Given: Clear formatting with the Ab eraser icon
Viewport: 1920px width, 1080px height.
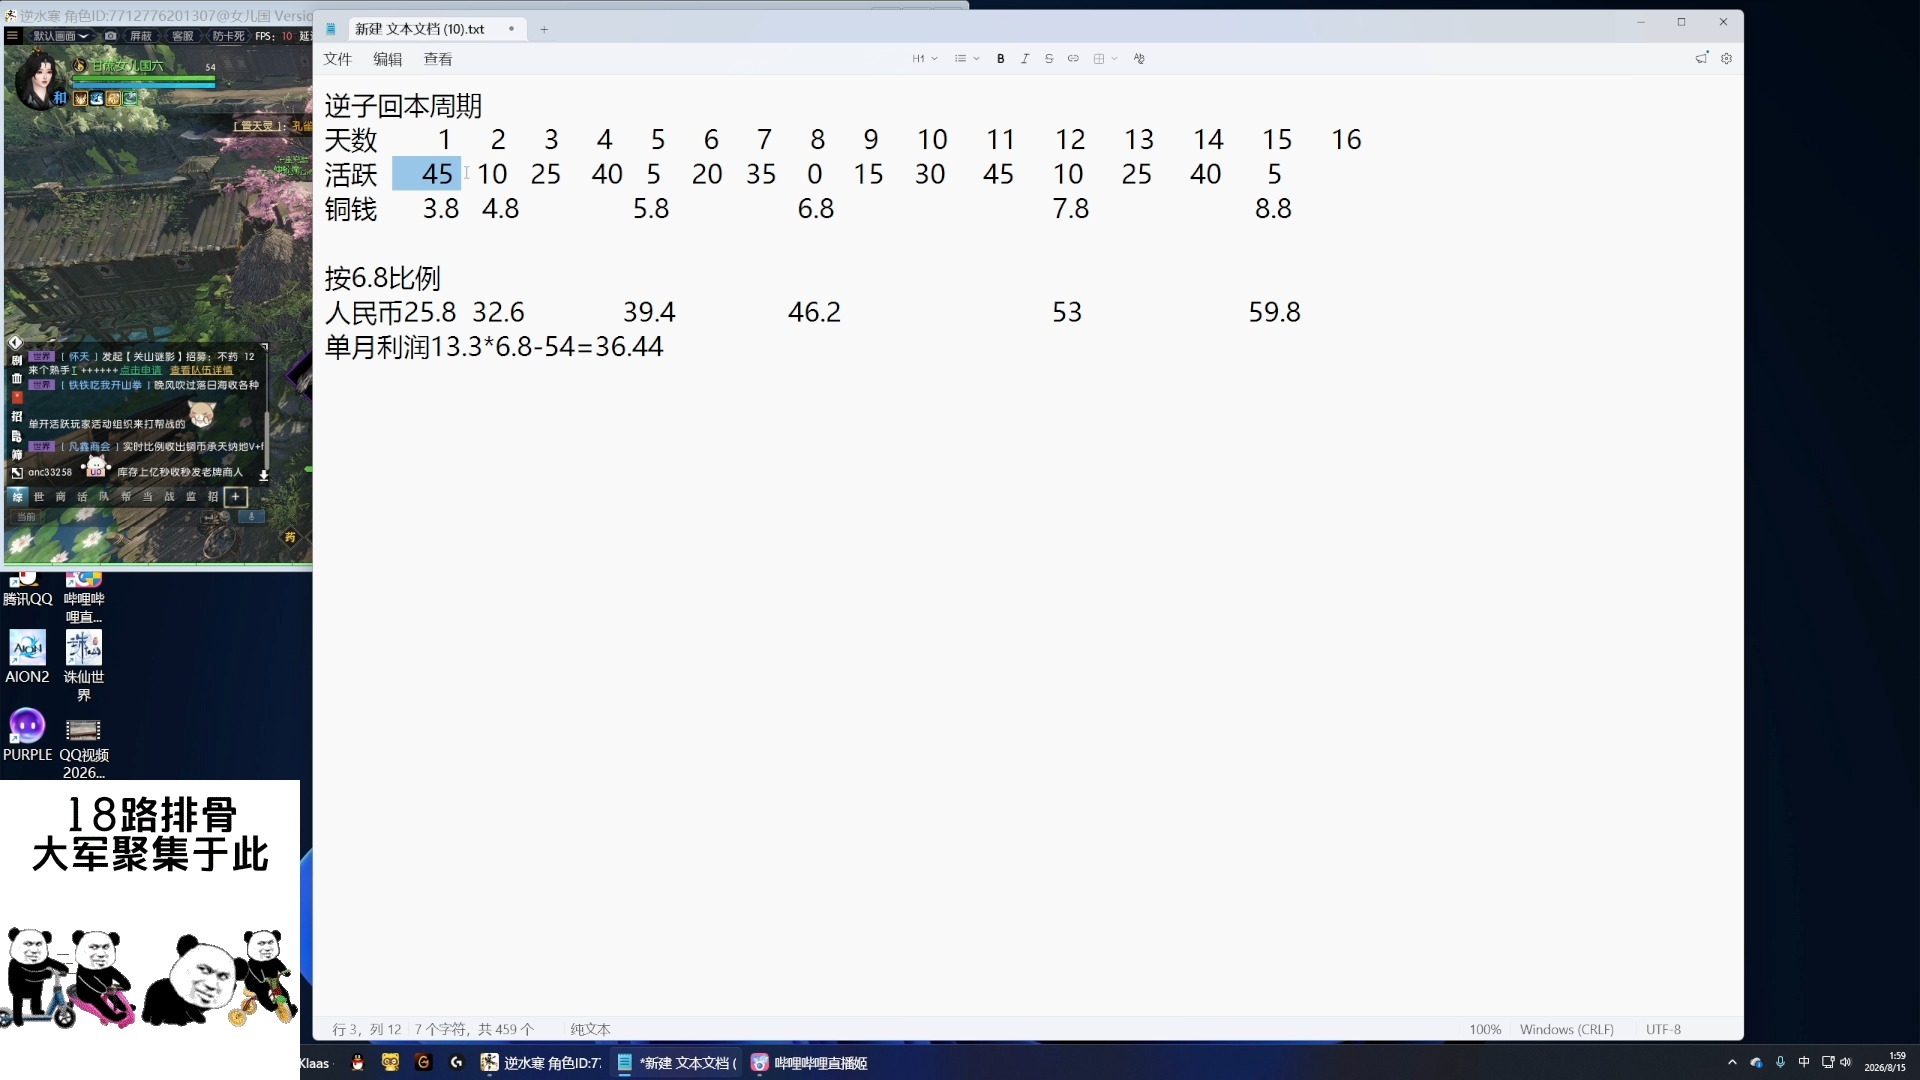Looking at the screenshot, I should (x=1139, y=59).
